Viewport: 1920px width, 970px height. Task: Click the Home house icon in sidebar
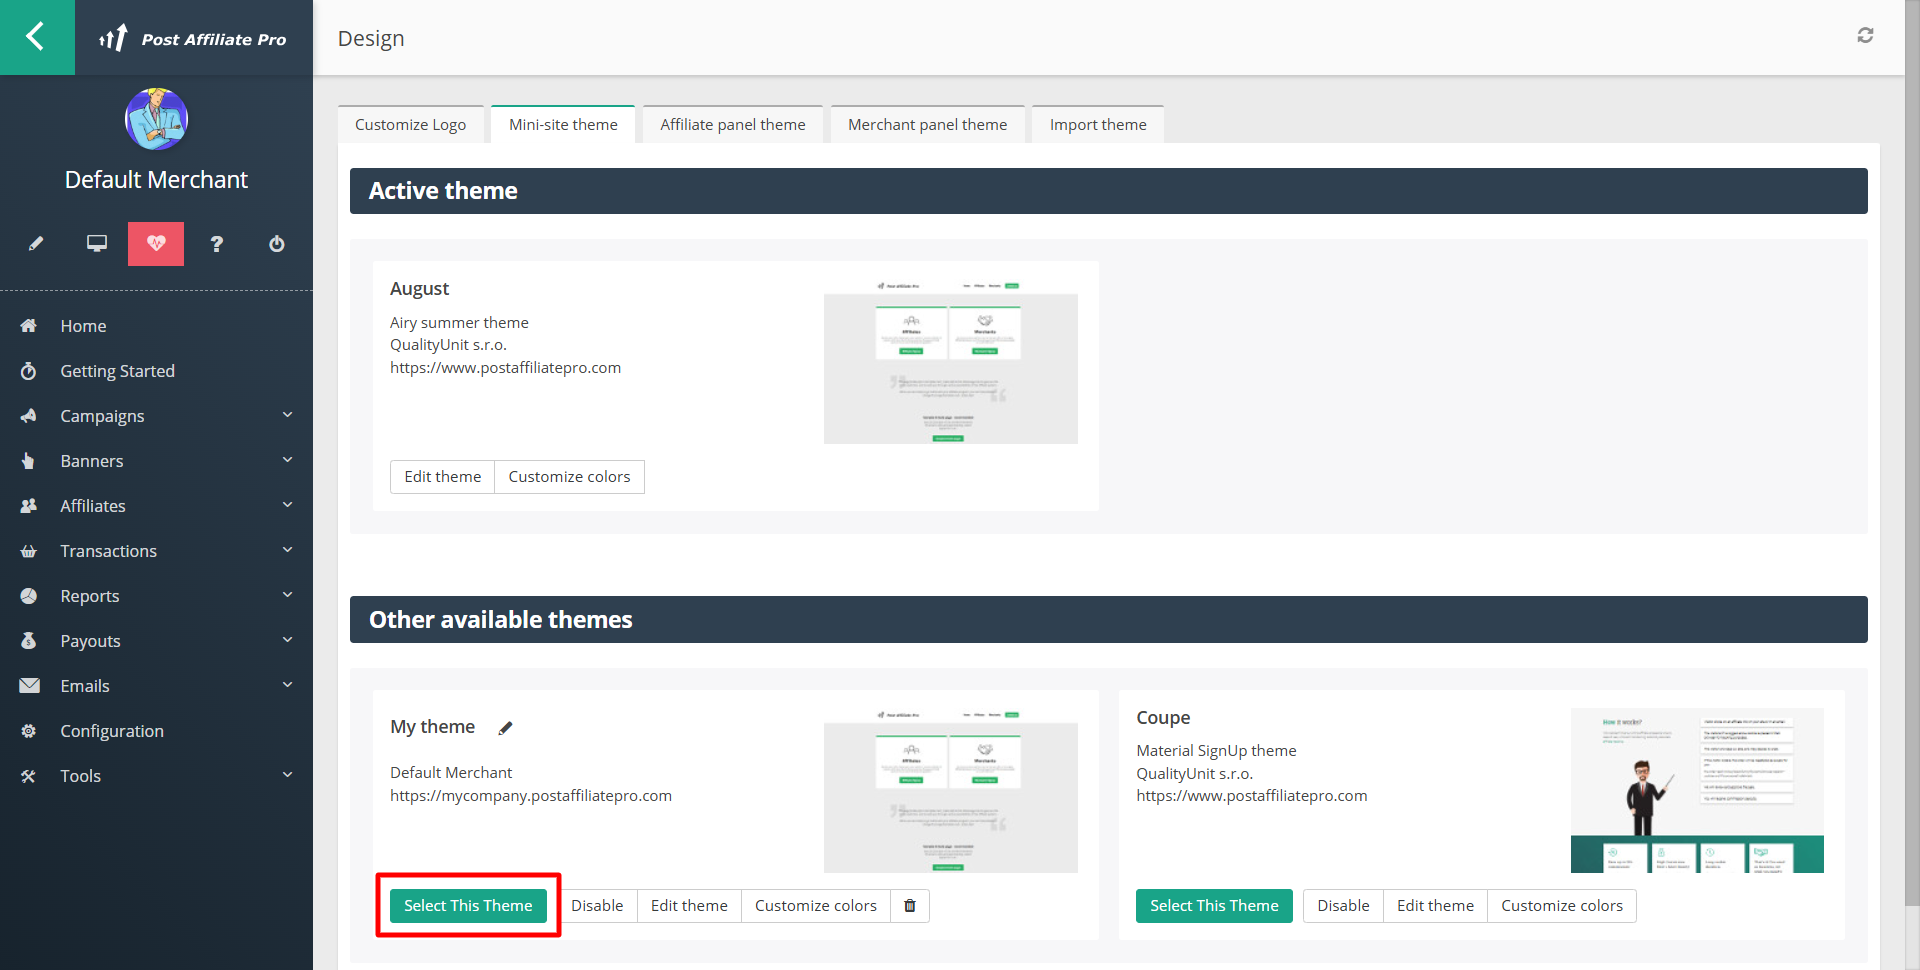point(29,326)
